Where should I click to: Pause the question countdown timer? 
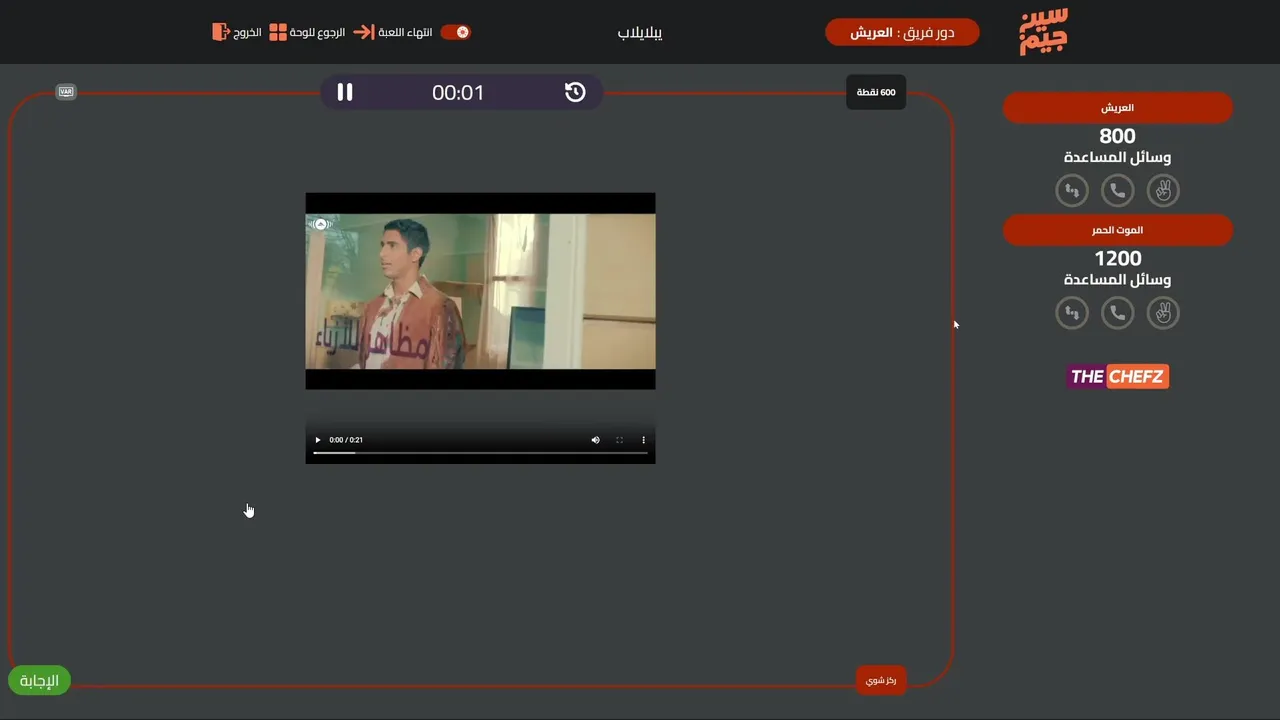(345, 92)
